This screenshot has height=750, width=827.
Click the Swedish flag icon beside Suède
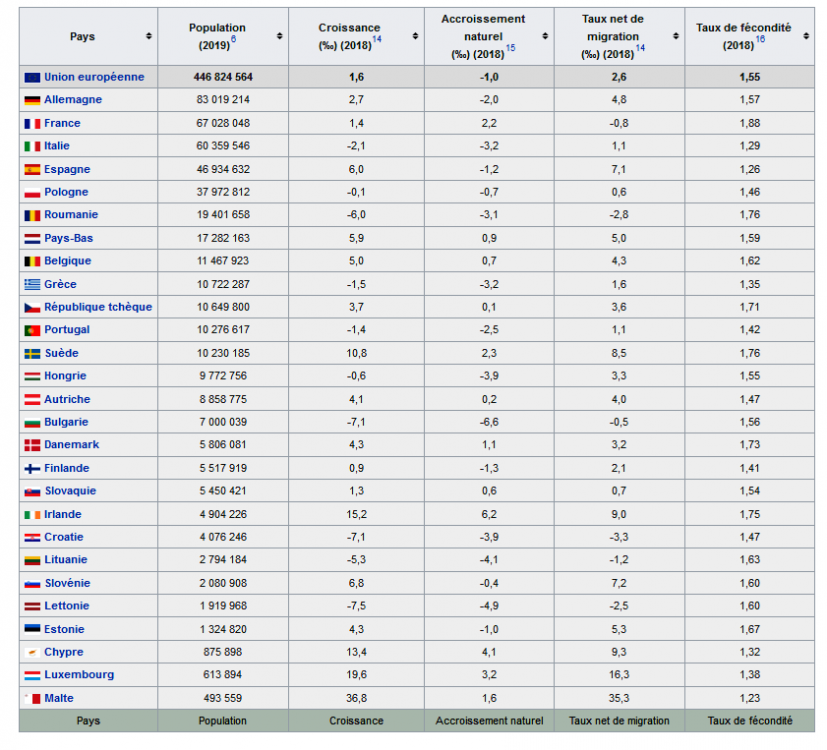click(x=32, y=353)
